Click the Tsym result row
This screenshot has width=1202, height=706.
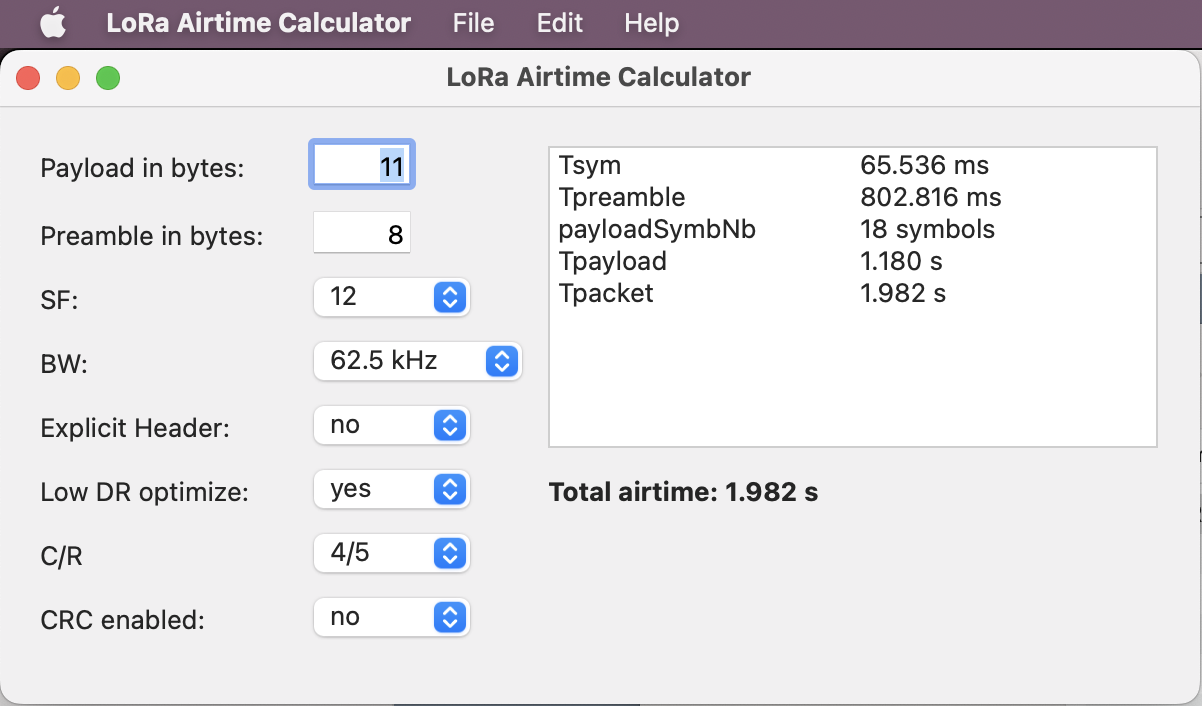point(852,165)
